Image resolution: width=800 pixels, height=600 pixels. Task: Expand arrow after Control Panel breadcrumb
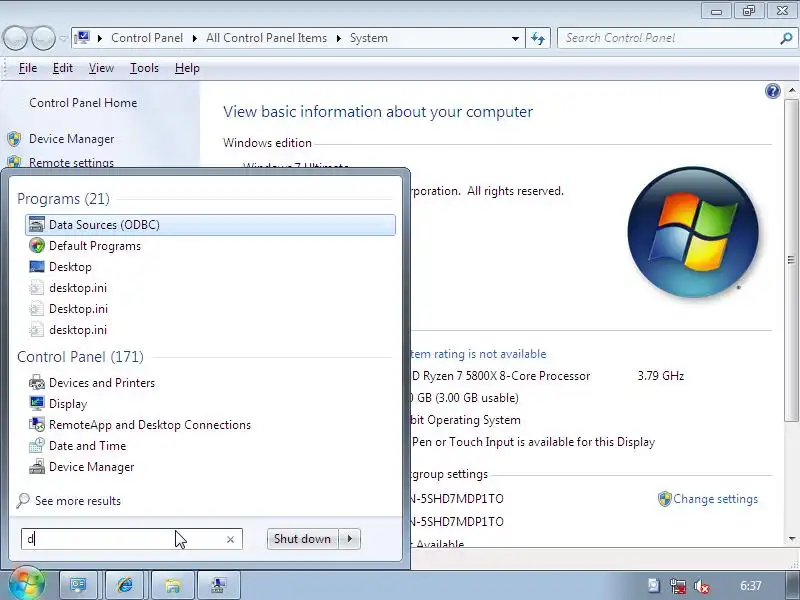pos(194,38)
